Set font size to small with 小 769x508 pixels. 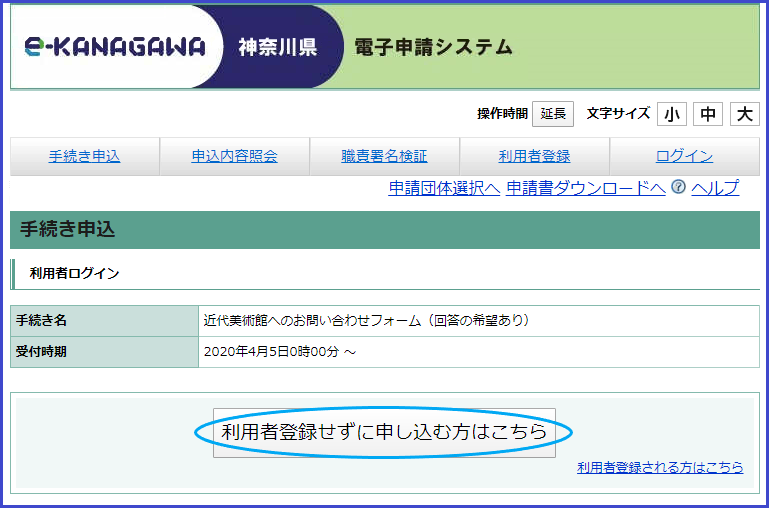pyautogui.click(x=671, y=114)
